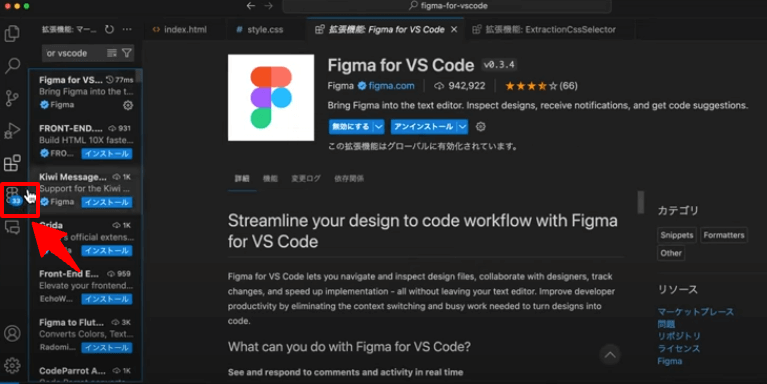Open the リポジトリ repository link
This screenshot has height=384, width=767.
[679, 337]
